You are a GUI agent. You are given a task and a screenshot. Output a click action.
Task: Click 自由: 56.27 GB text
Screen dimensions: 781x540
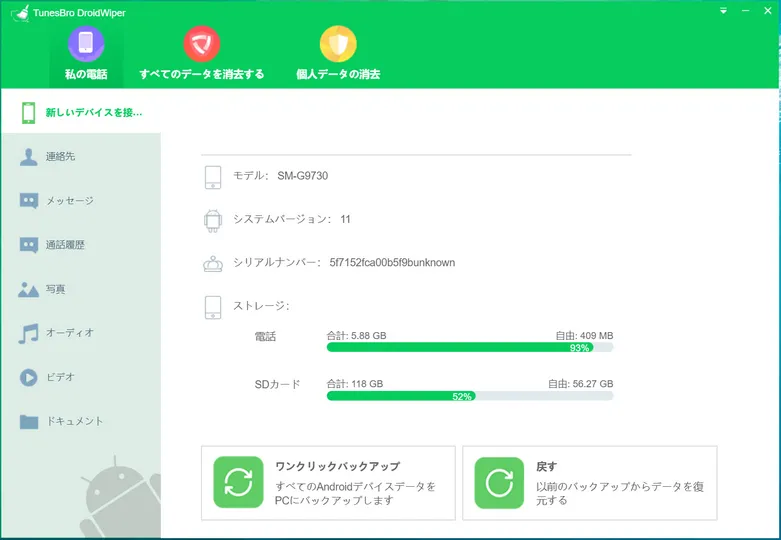pos(581,384)
